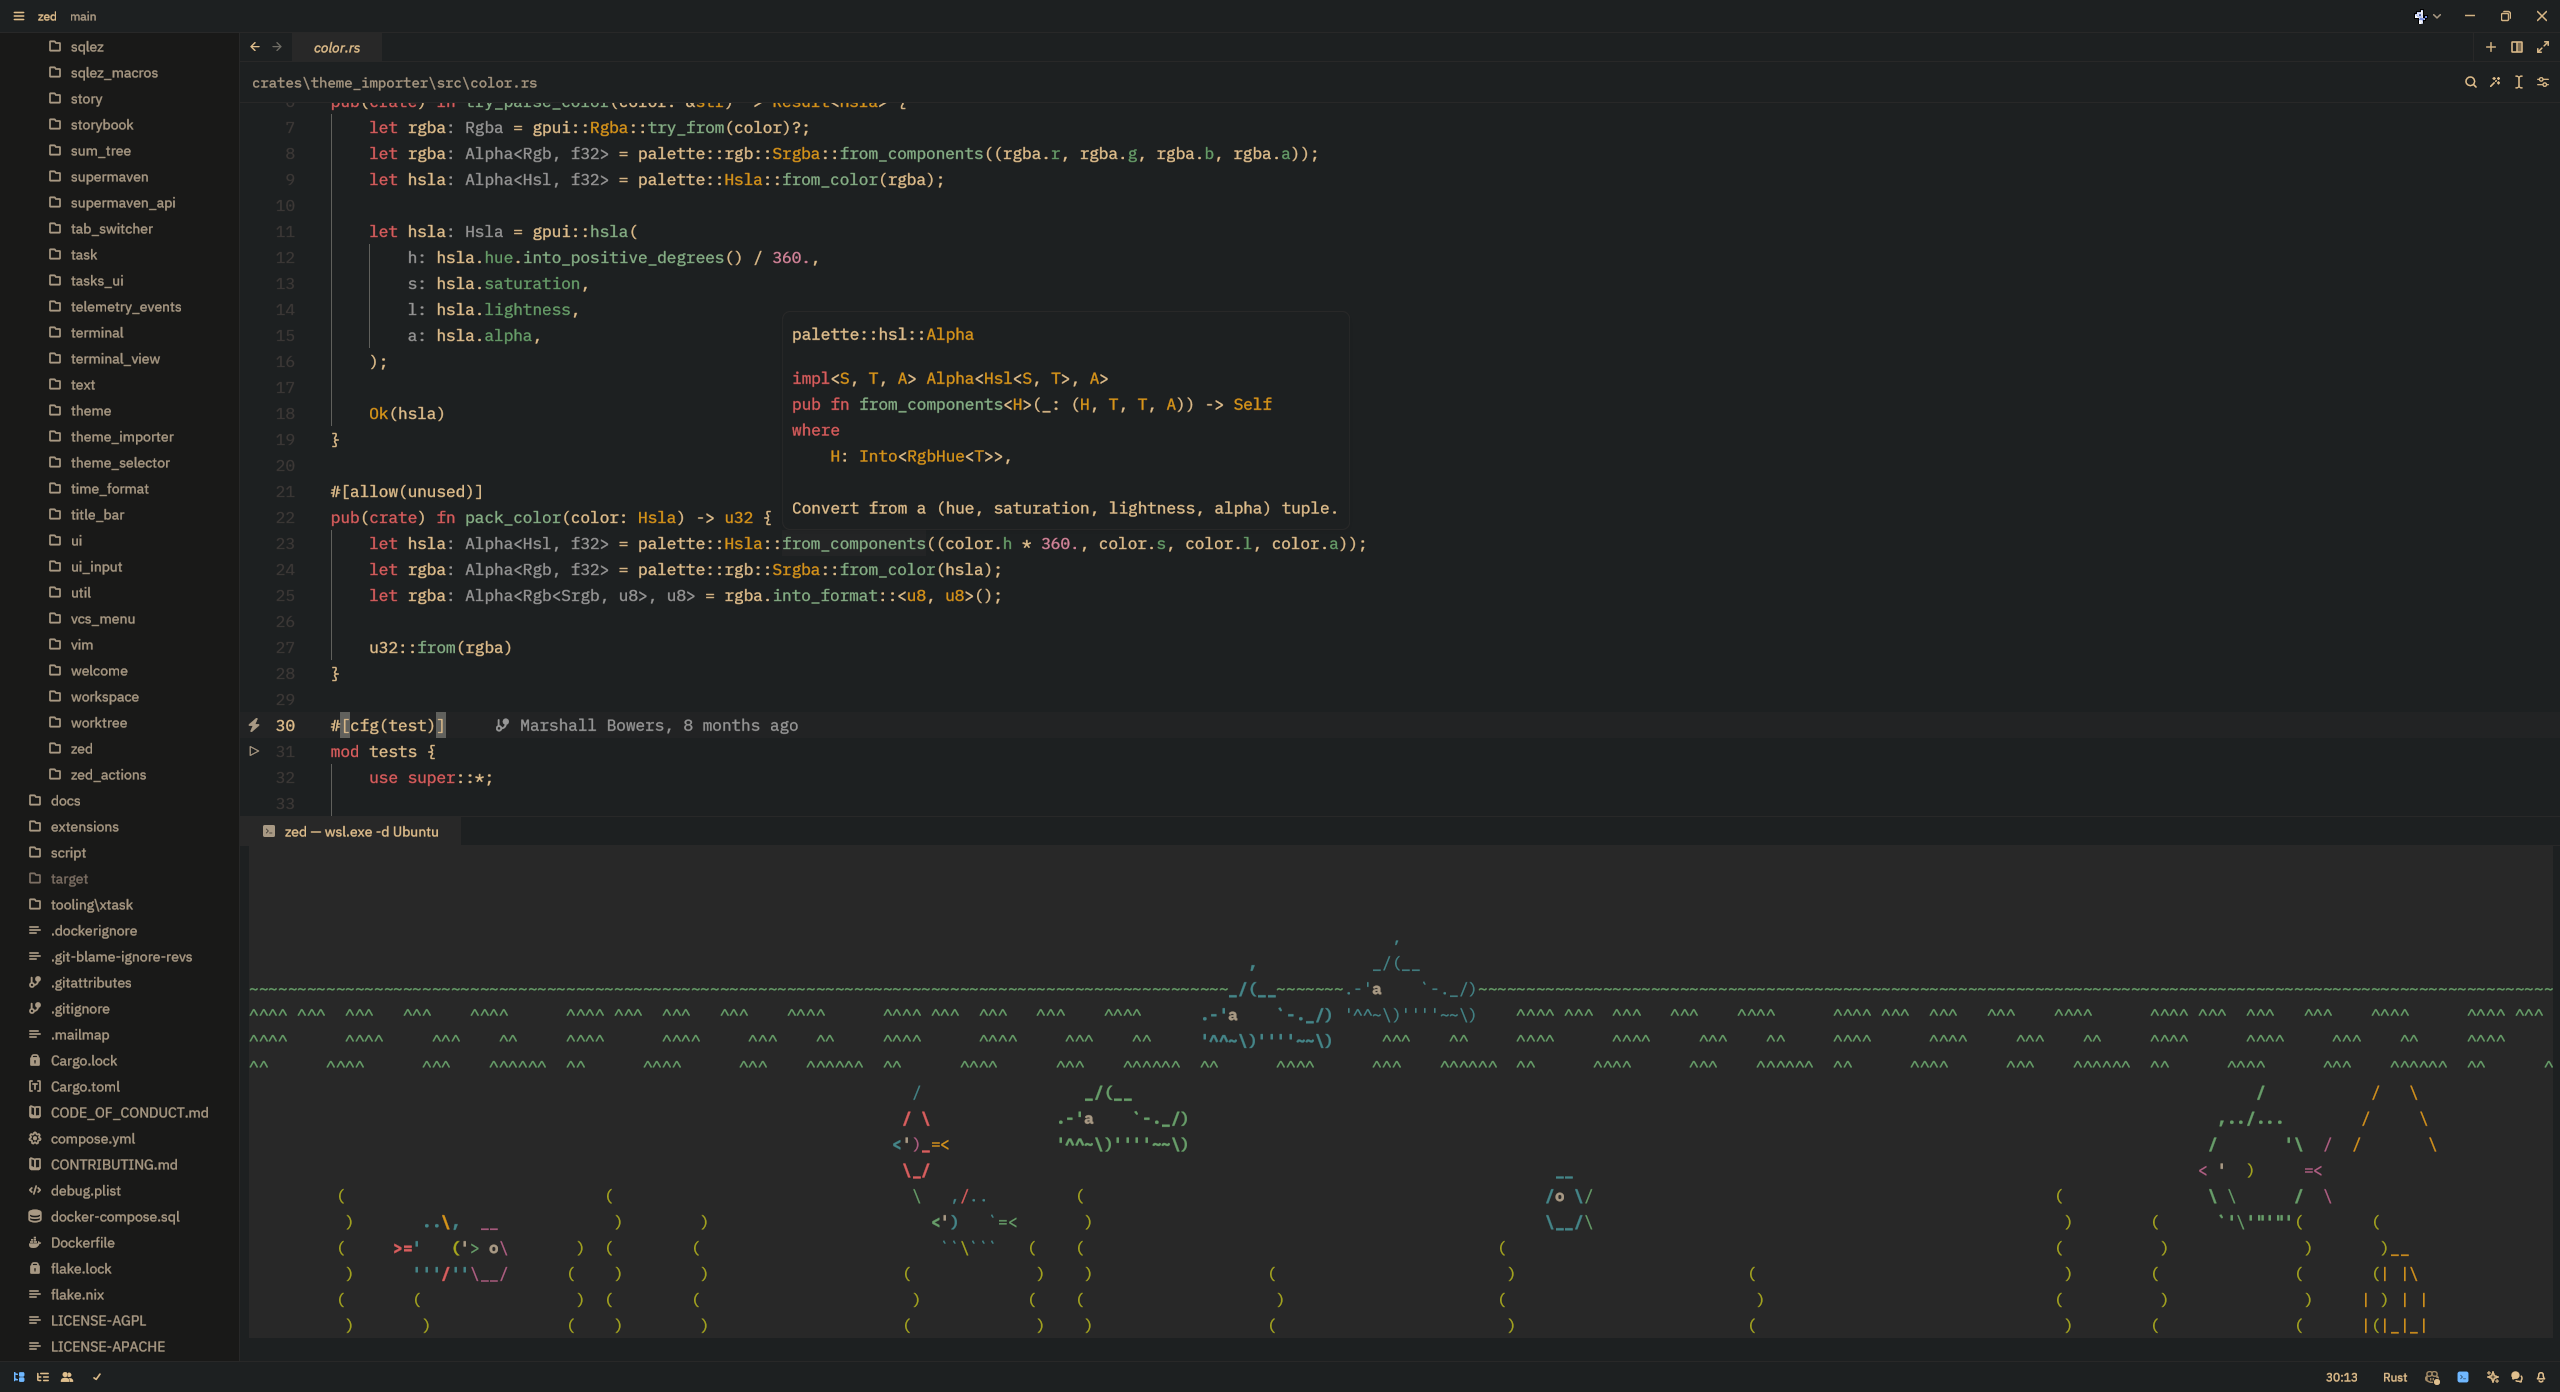Click the new item plus icon
2560x1392 pixels.
(x=2491, y=47)
